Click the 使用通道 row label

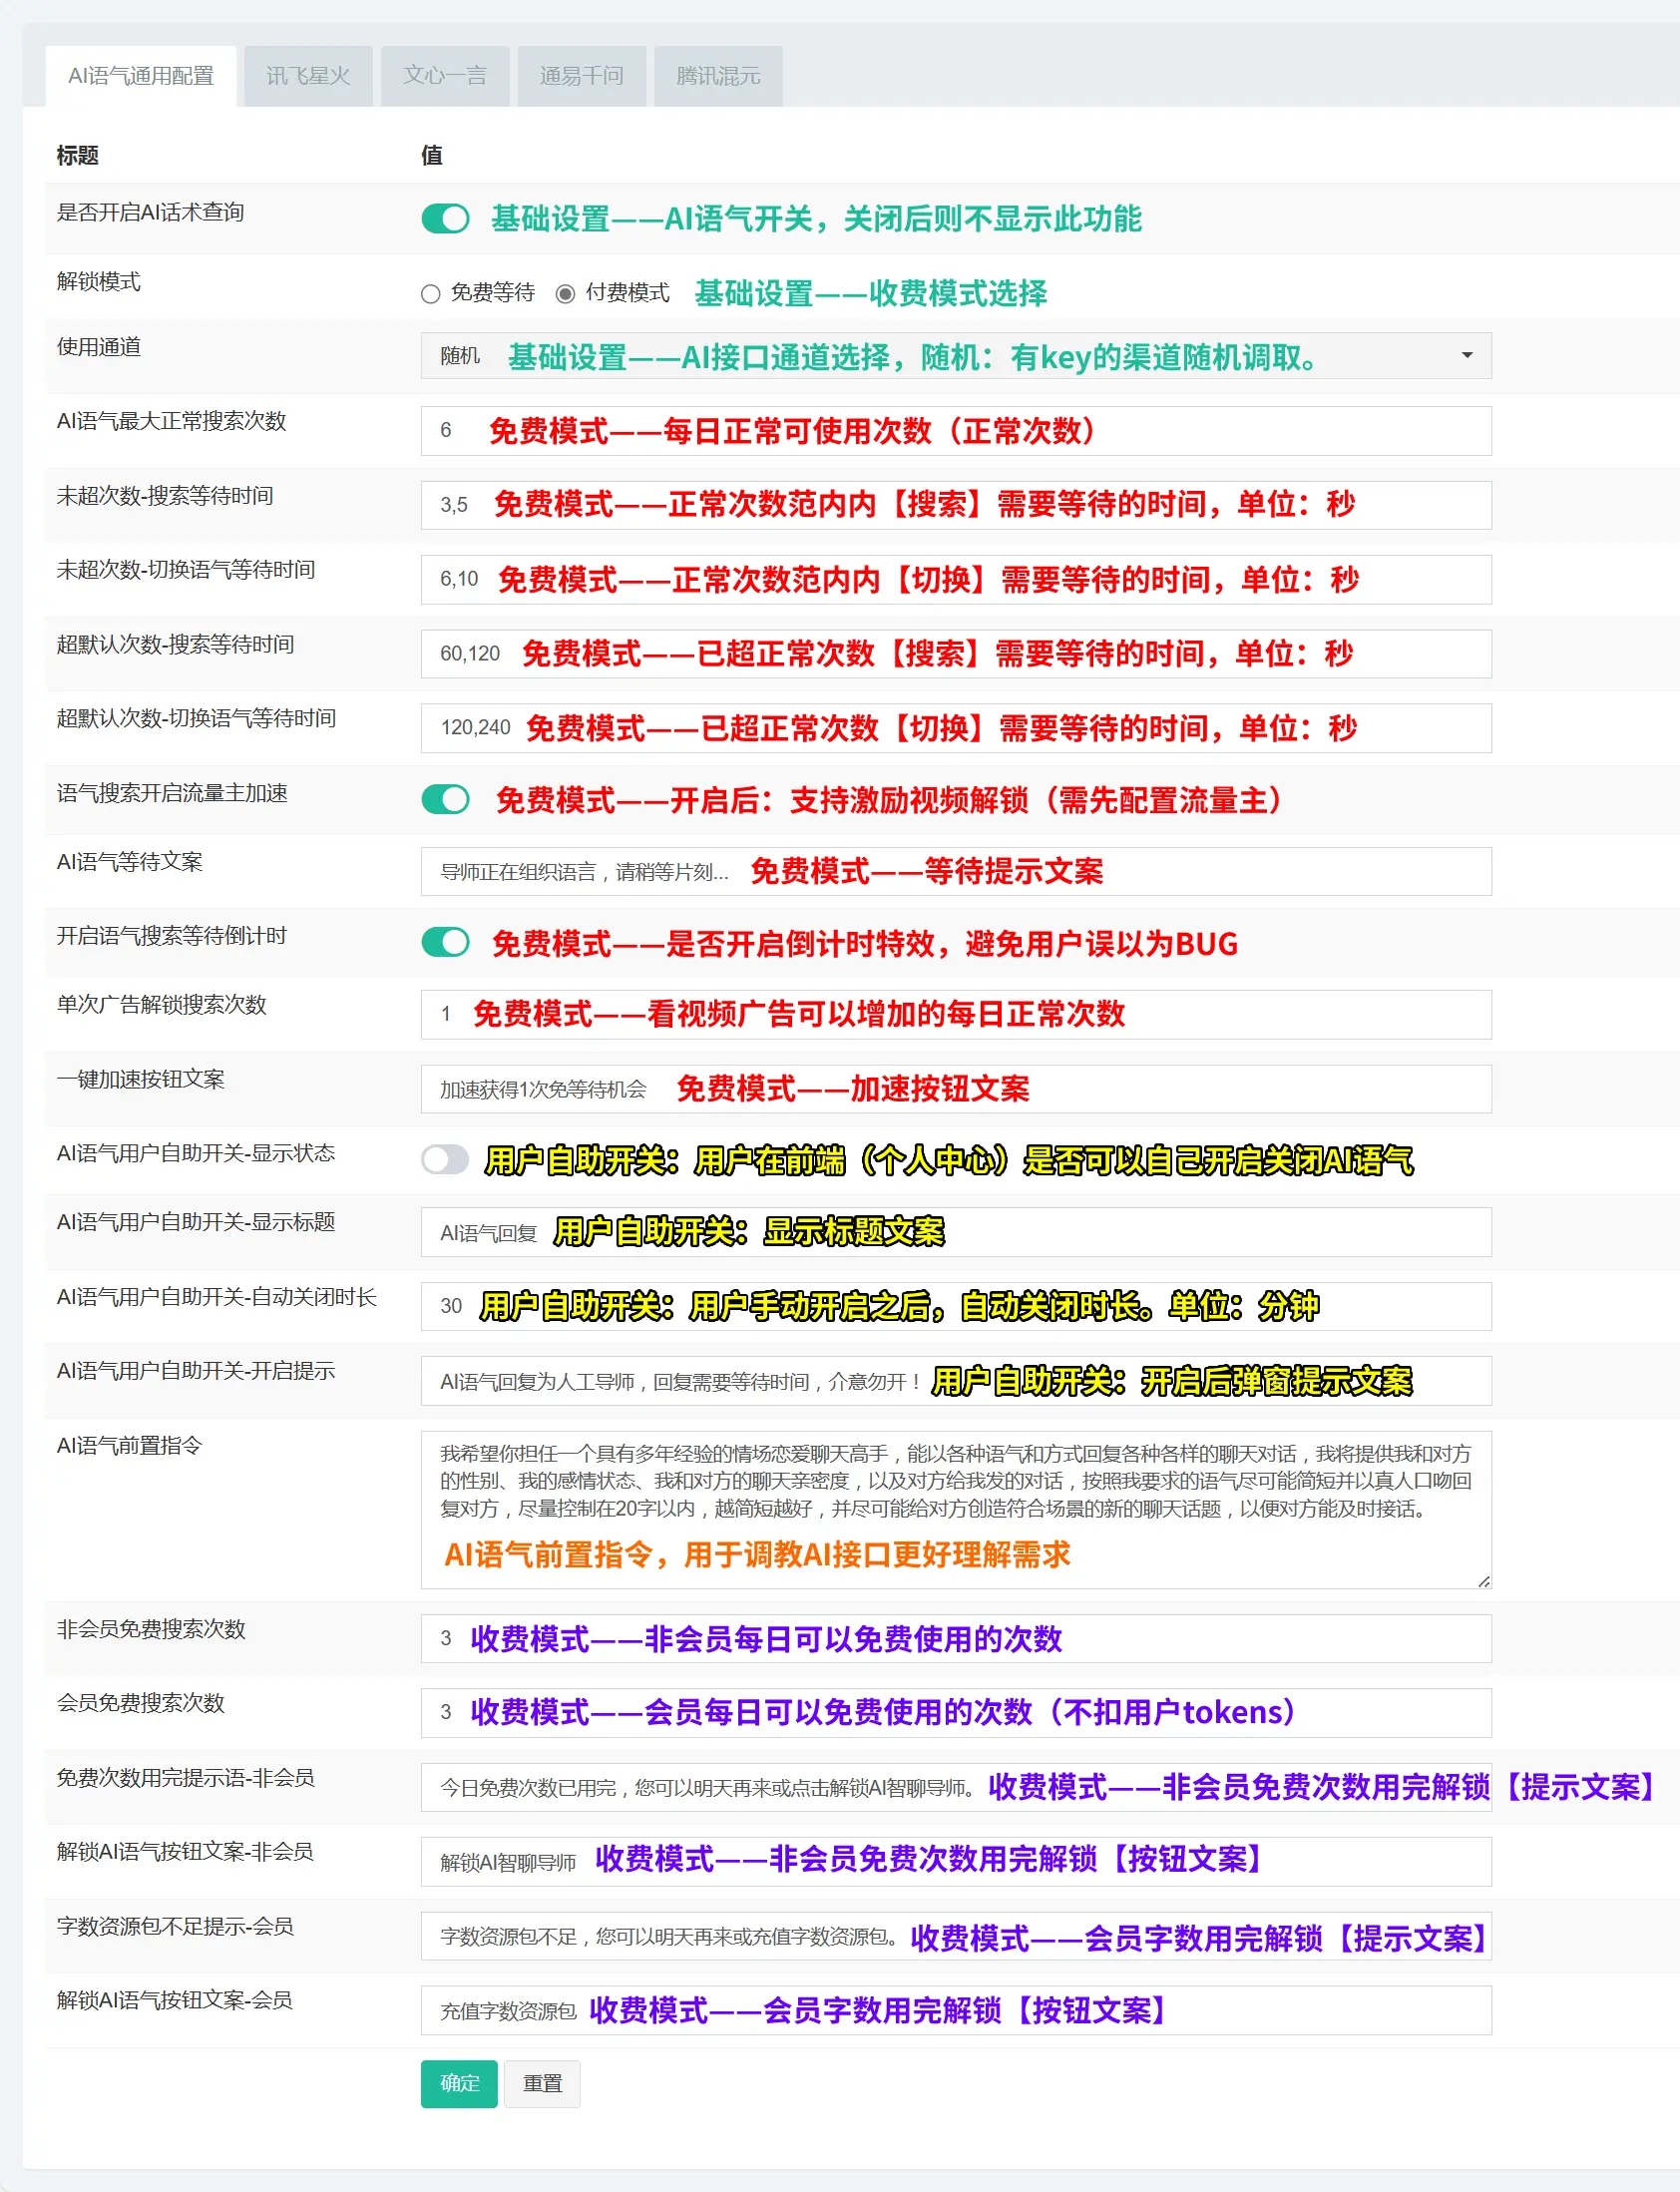click(x=98, y=347)
